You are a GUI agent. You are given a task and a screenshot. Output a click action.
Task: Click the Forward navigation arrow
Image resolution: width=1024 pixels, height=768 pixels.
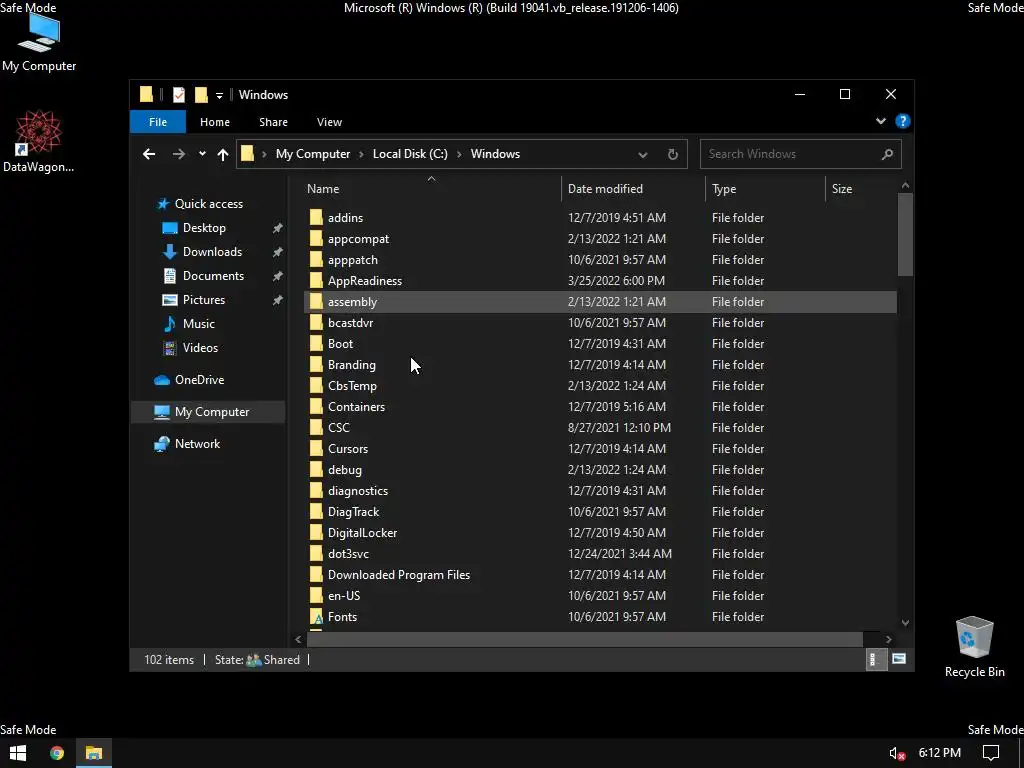click(x=178, y=154)
